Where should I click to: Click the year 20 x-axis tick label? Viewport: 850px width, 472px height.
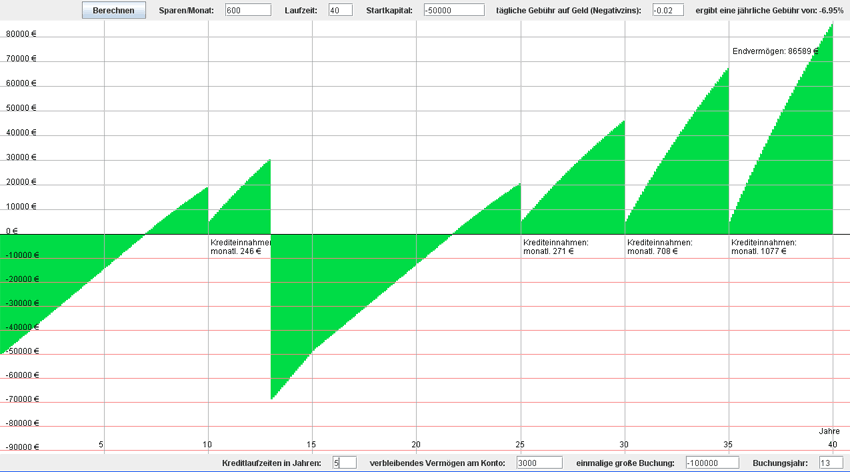[x=416, y=444]
